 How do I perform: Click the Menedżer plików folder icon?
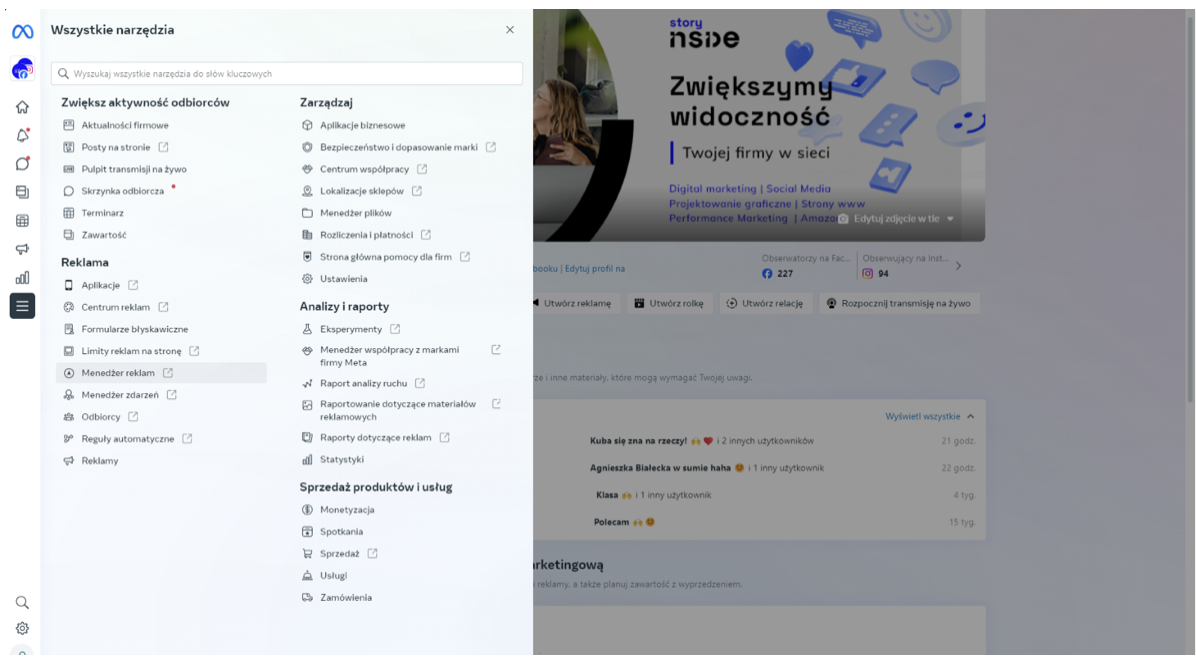307,213
